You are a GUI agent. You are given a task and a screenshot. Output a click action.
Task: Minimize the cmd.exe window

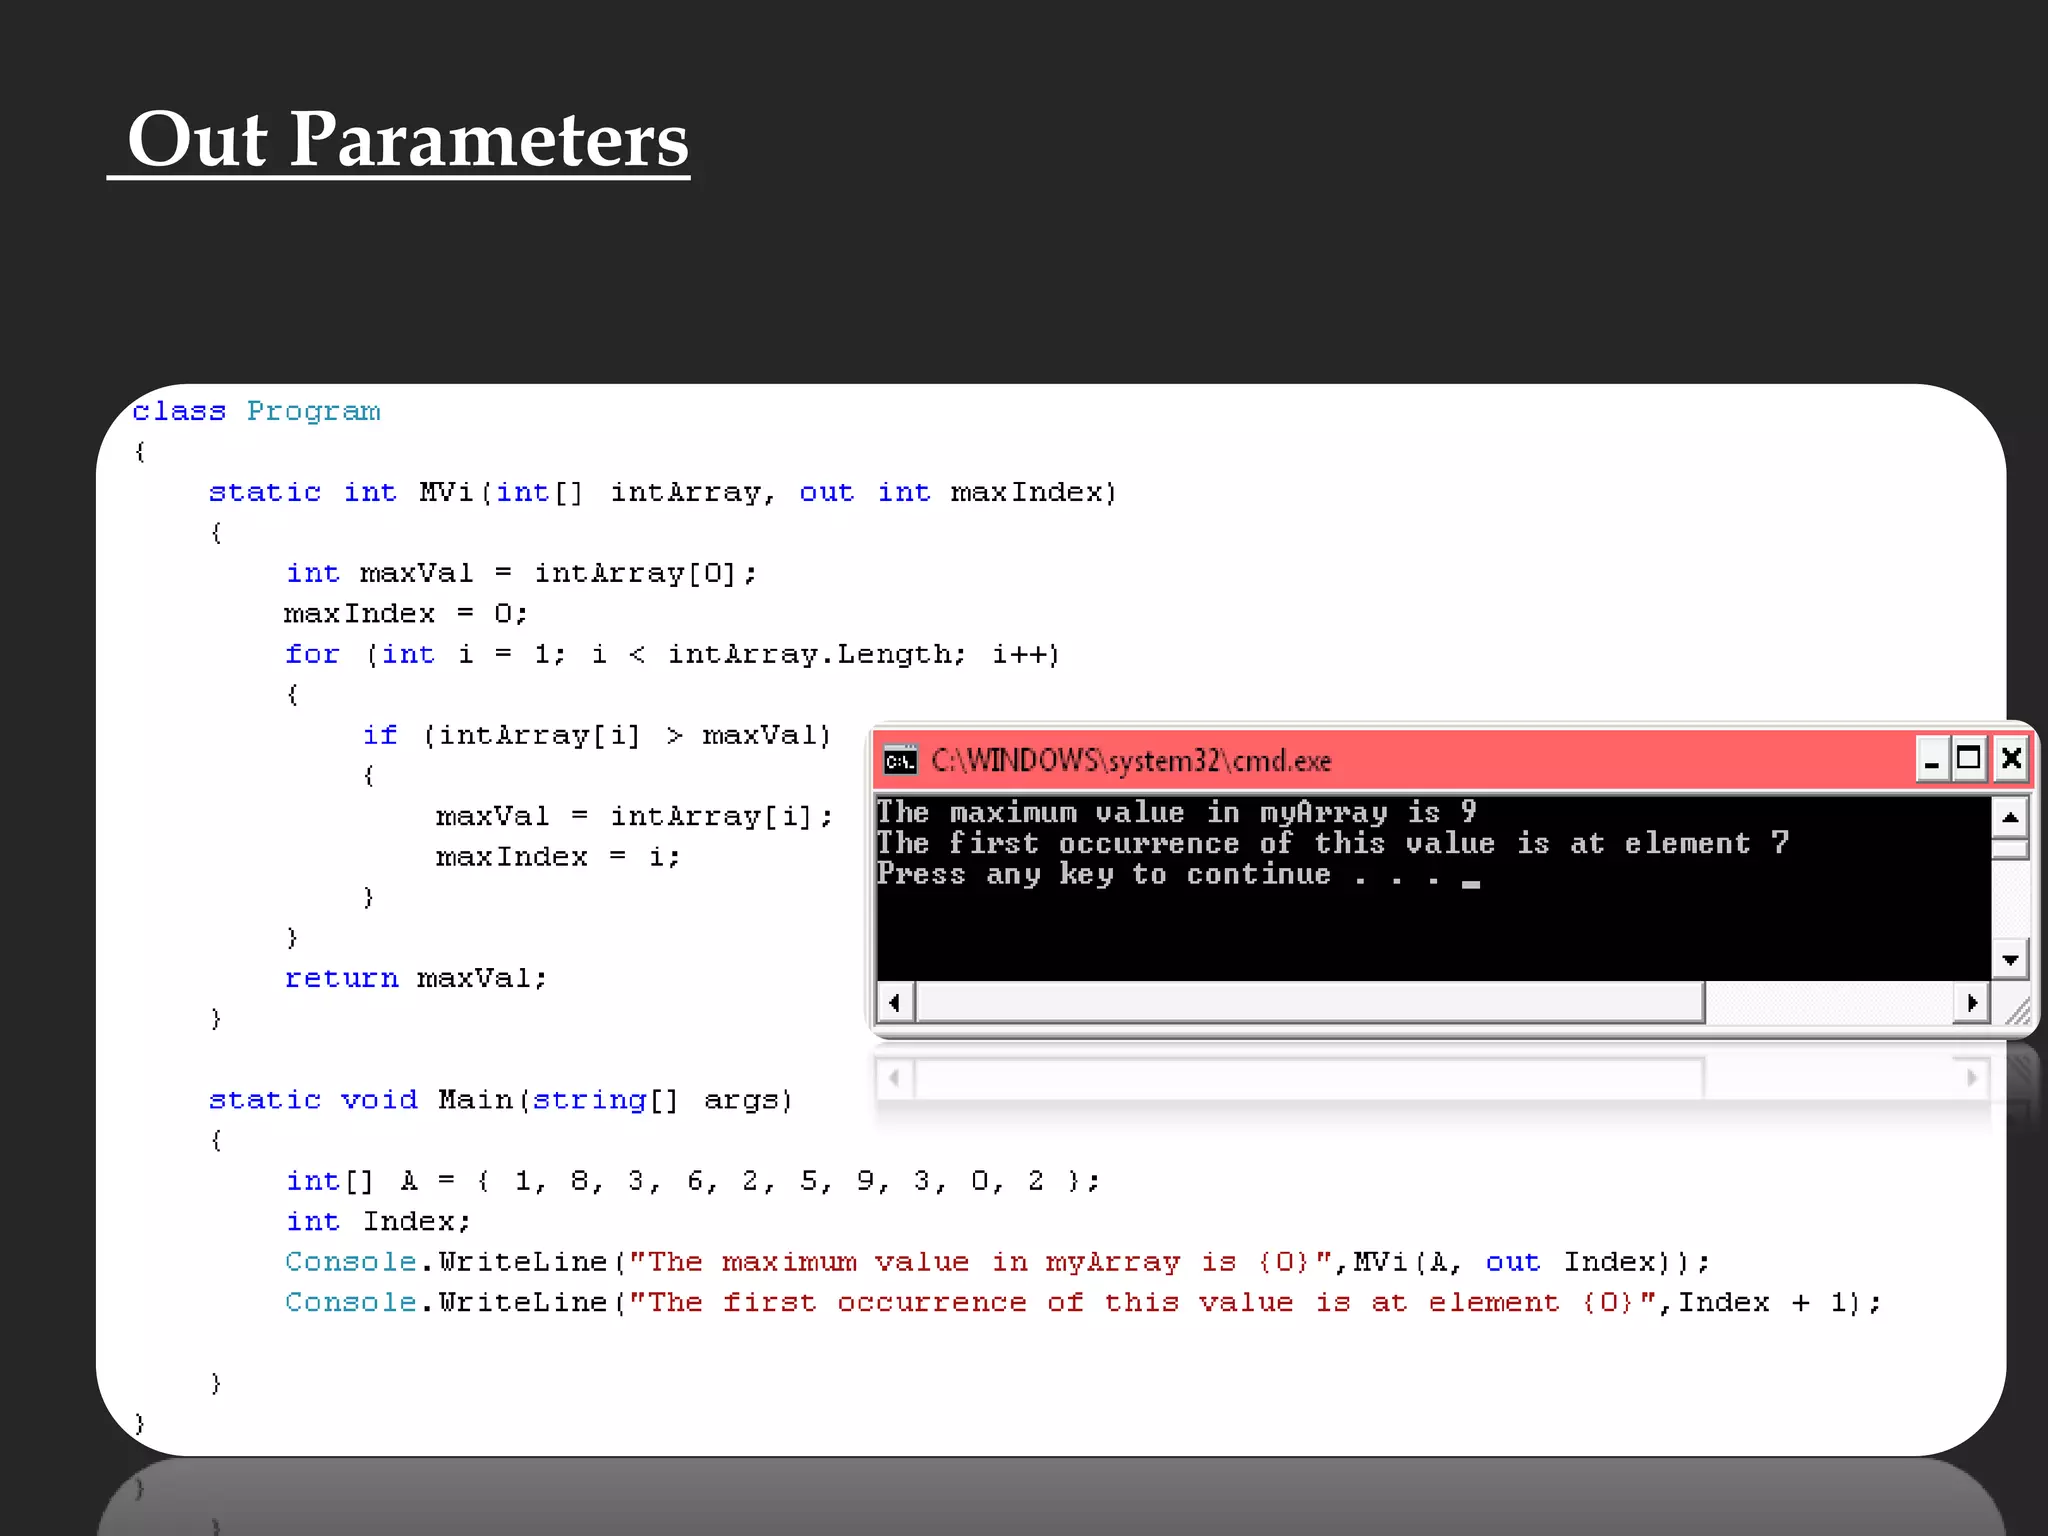[1932, 761]
